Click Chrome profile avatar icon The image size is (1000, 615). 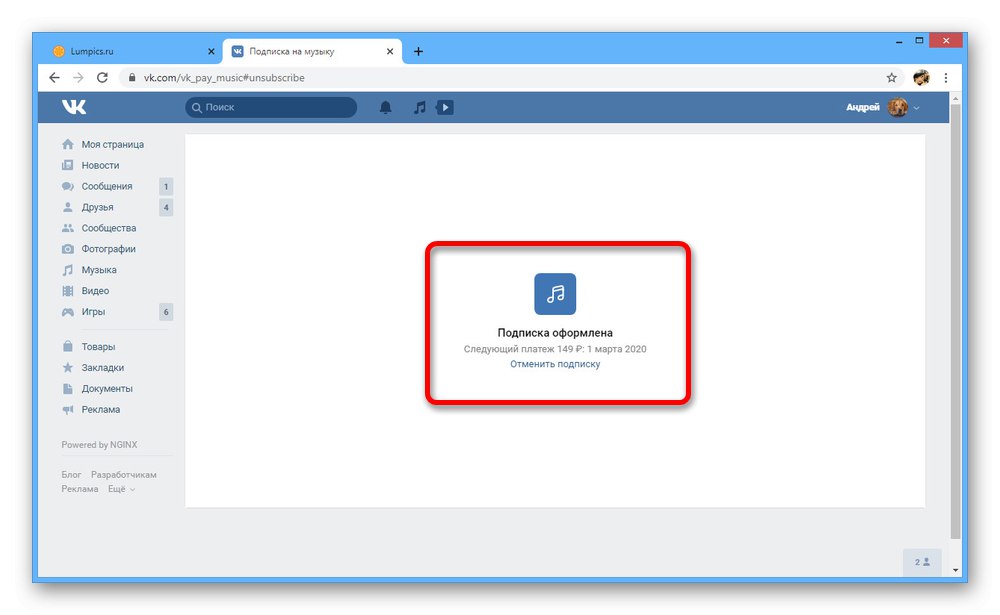(921, 78)
